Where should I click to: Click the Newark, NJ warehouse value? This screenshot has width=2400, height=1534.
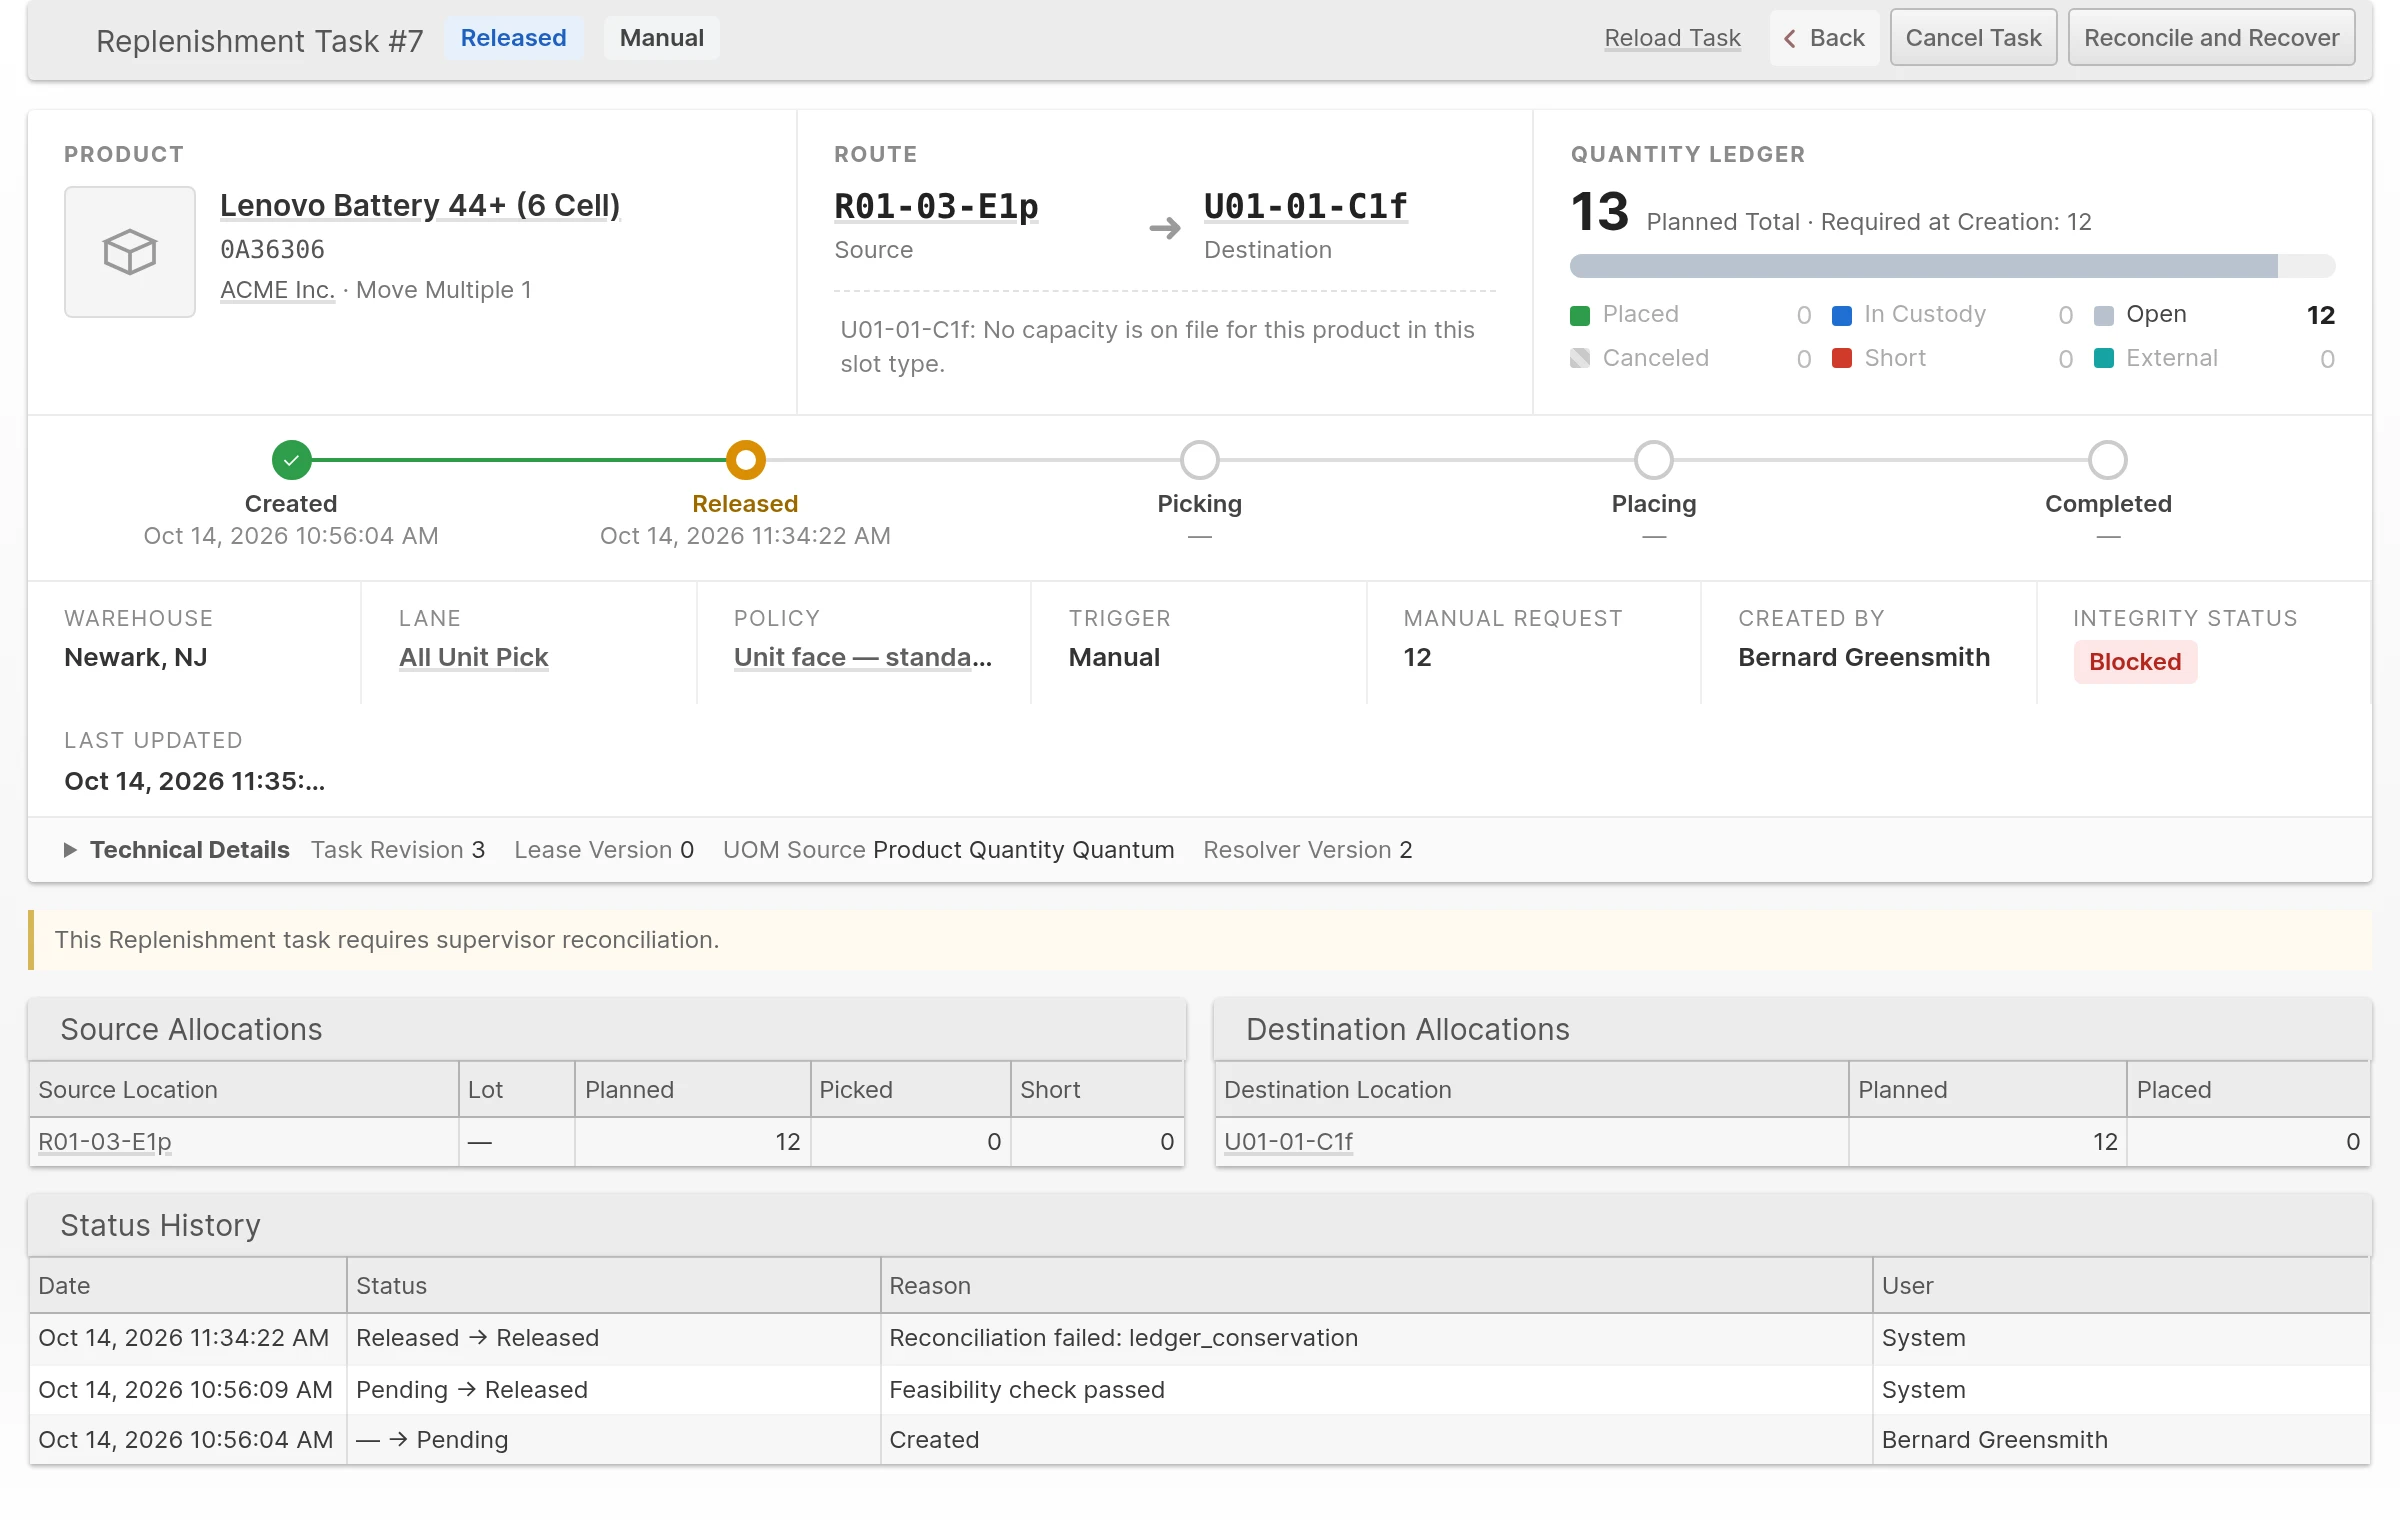pos(135,657)
